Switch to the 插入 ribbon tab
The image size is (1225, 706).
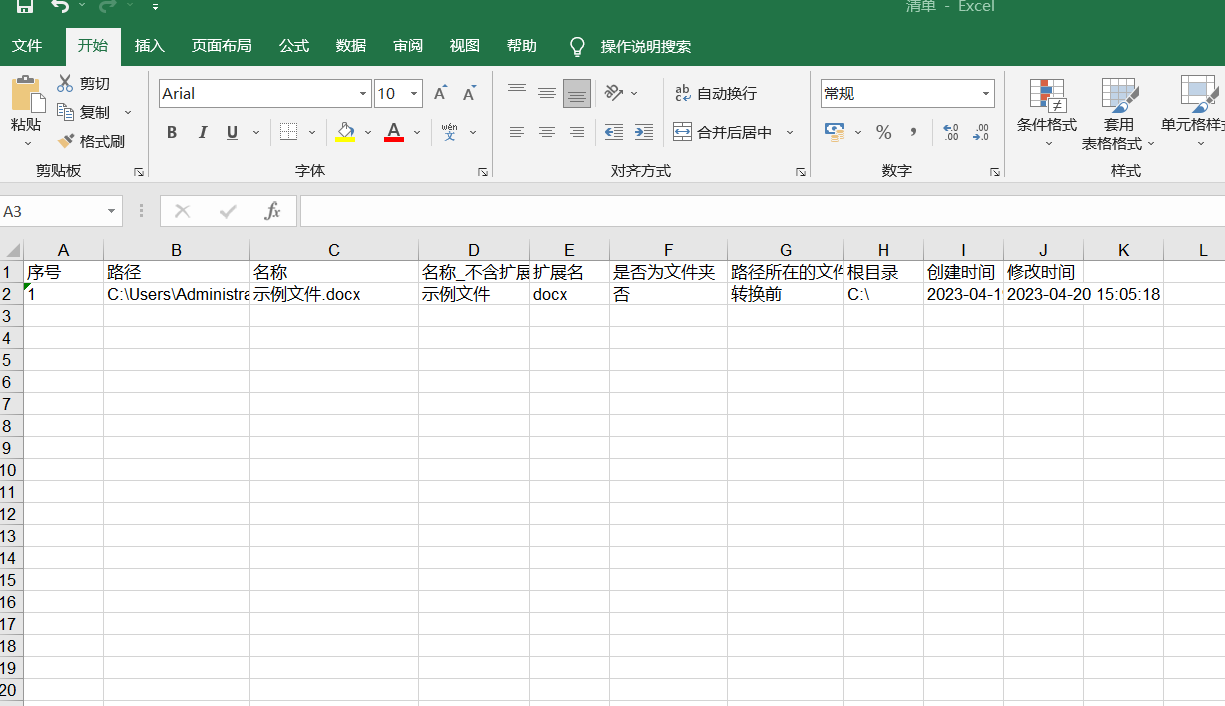150,46
